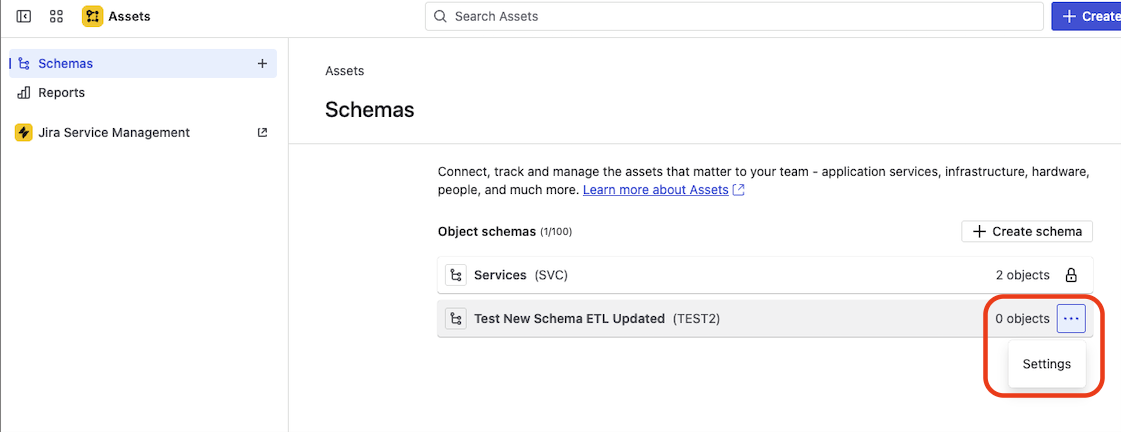Click the Jira Service Management lightning icon
The width and height of the screenshot is (1121, 432).
point(24,133)
